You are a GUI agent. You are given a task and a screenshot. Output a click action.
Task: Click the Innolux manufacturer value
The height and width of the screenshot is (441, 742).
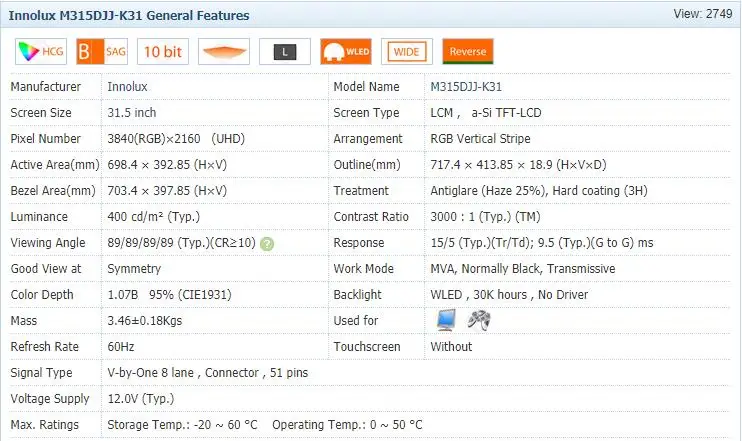[127, 87]
